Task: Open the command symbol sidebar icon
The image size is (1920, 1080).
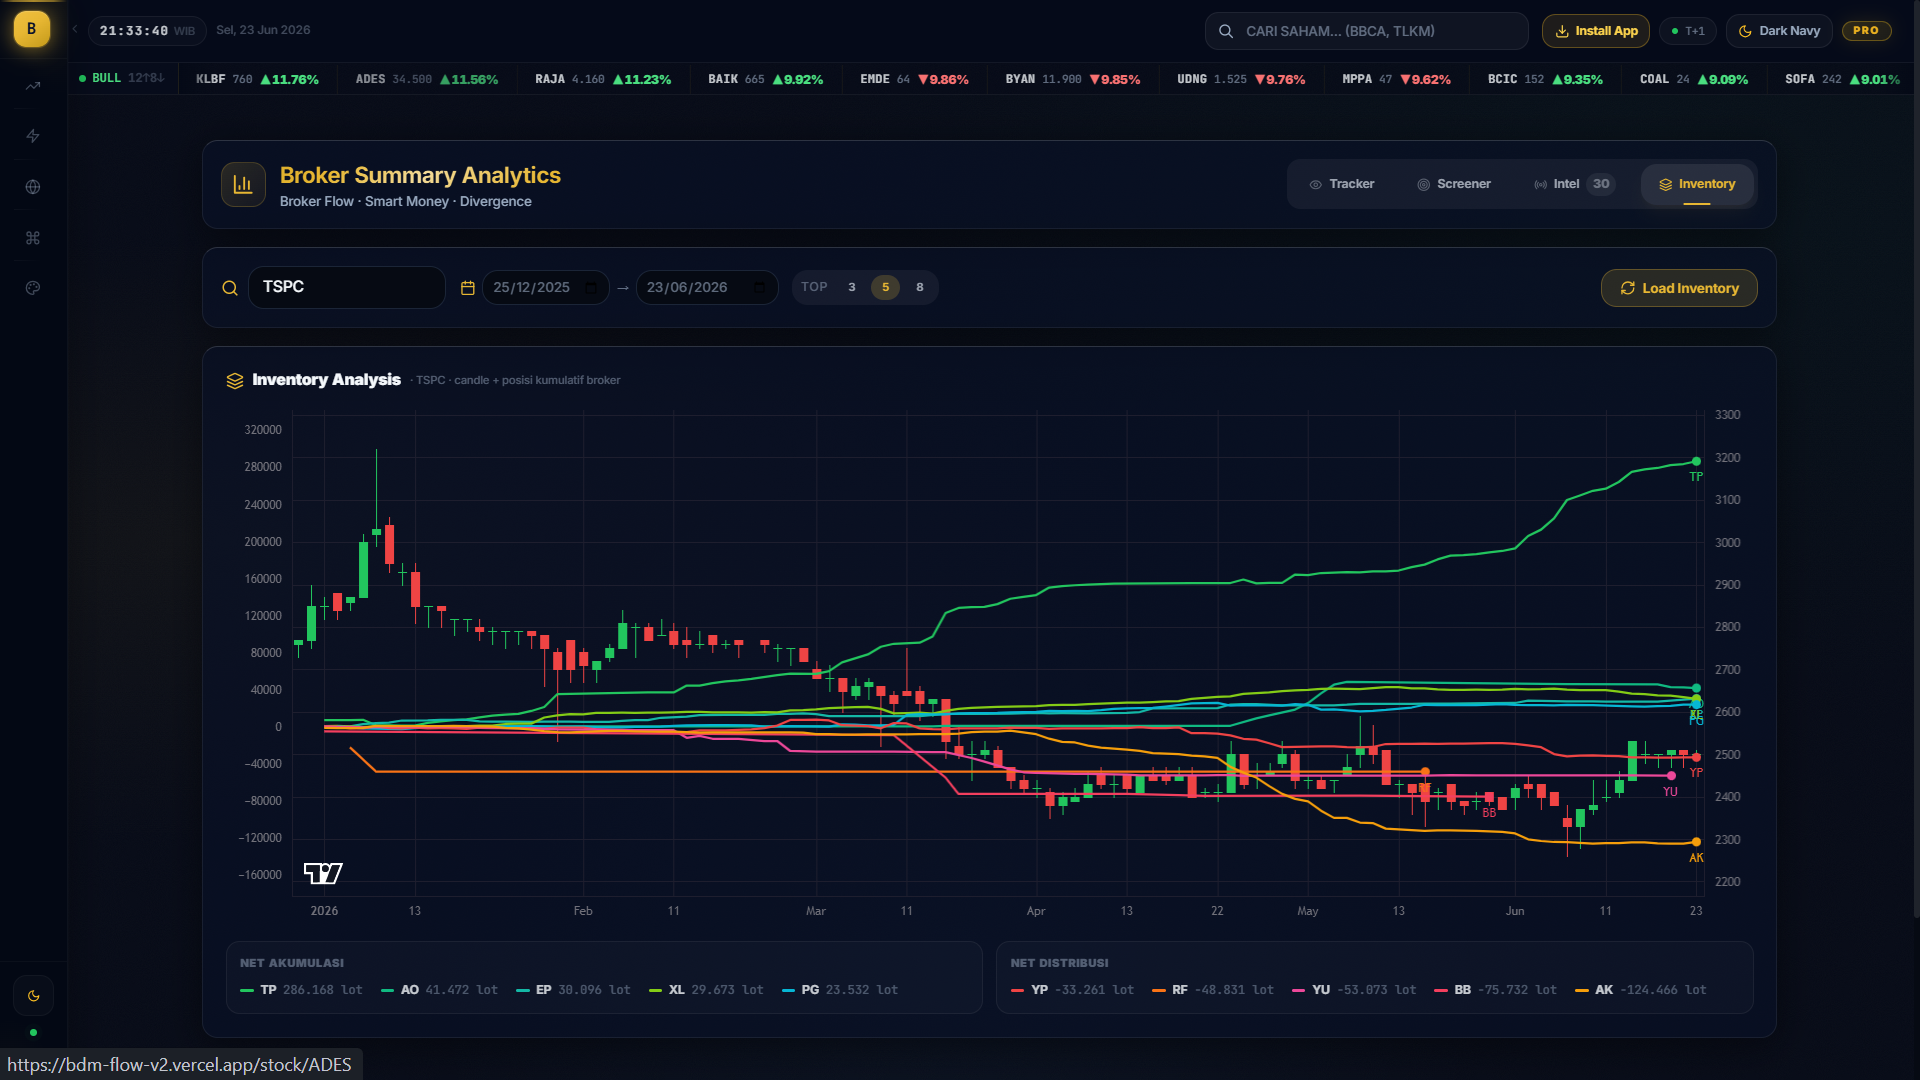Action: [33, 238]
